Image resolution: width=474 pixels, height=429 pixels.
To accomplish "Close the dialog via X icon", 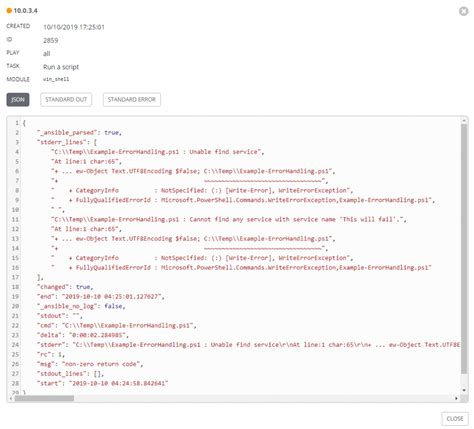I will [463, 11].
